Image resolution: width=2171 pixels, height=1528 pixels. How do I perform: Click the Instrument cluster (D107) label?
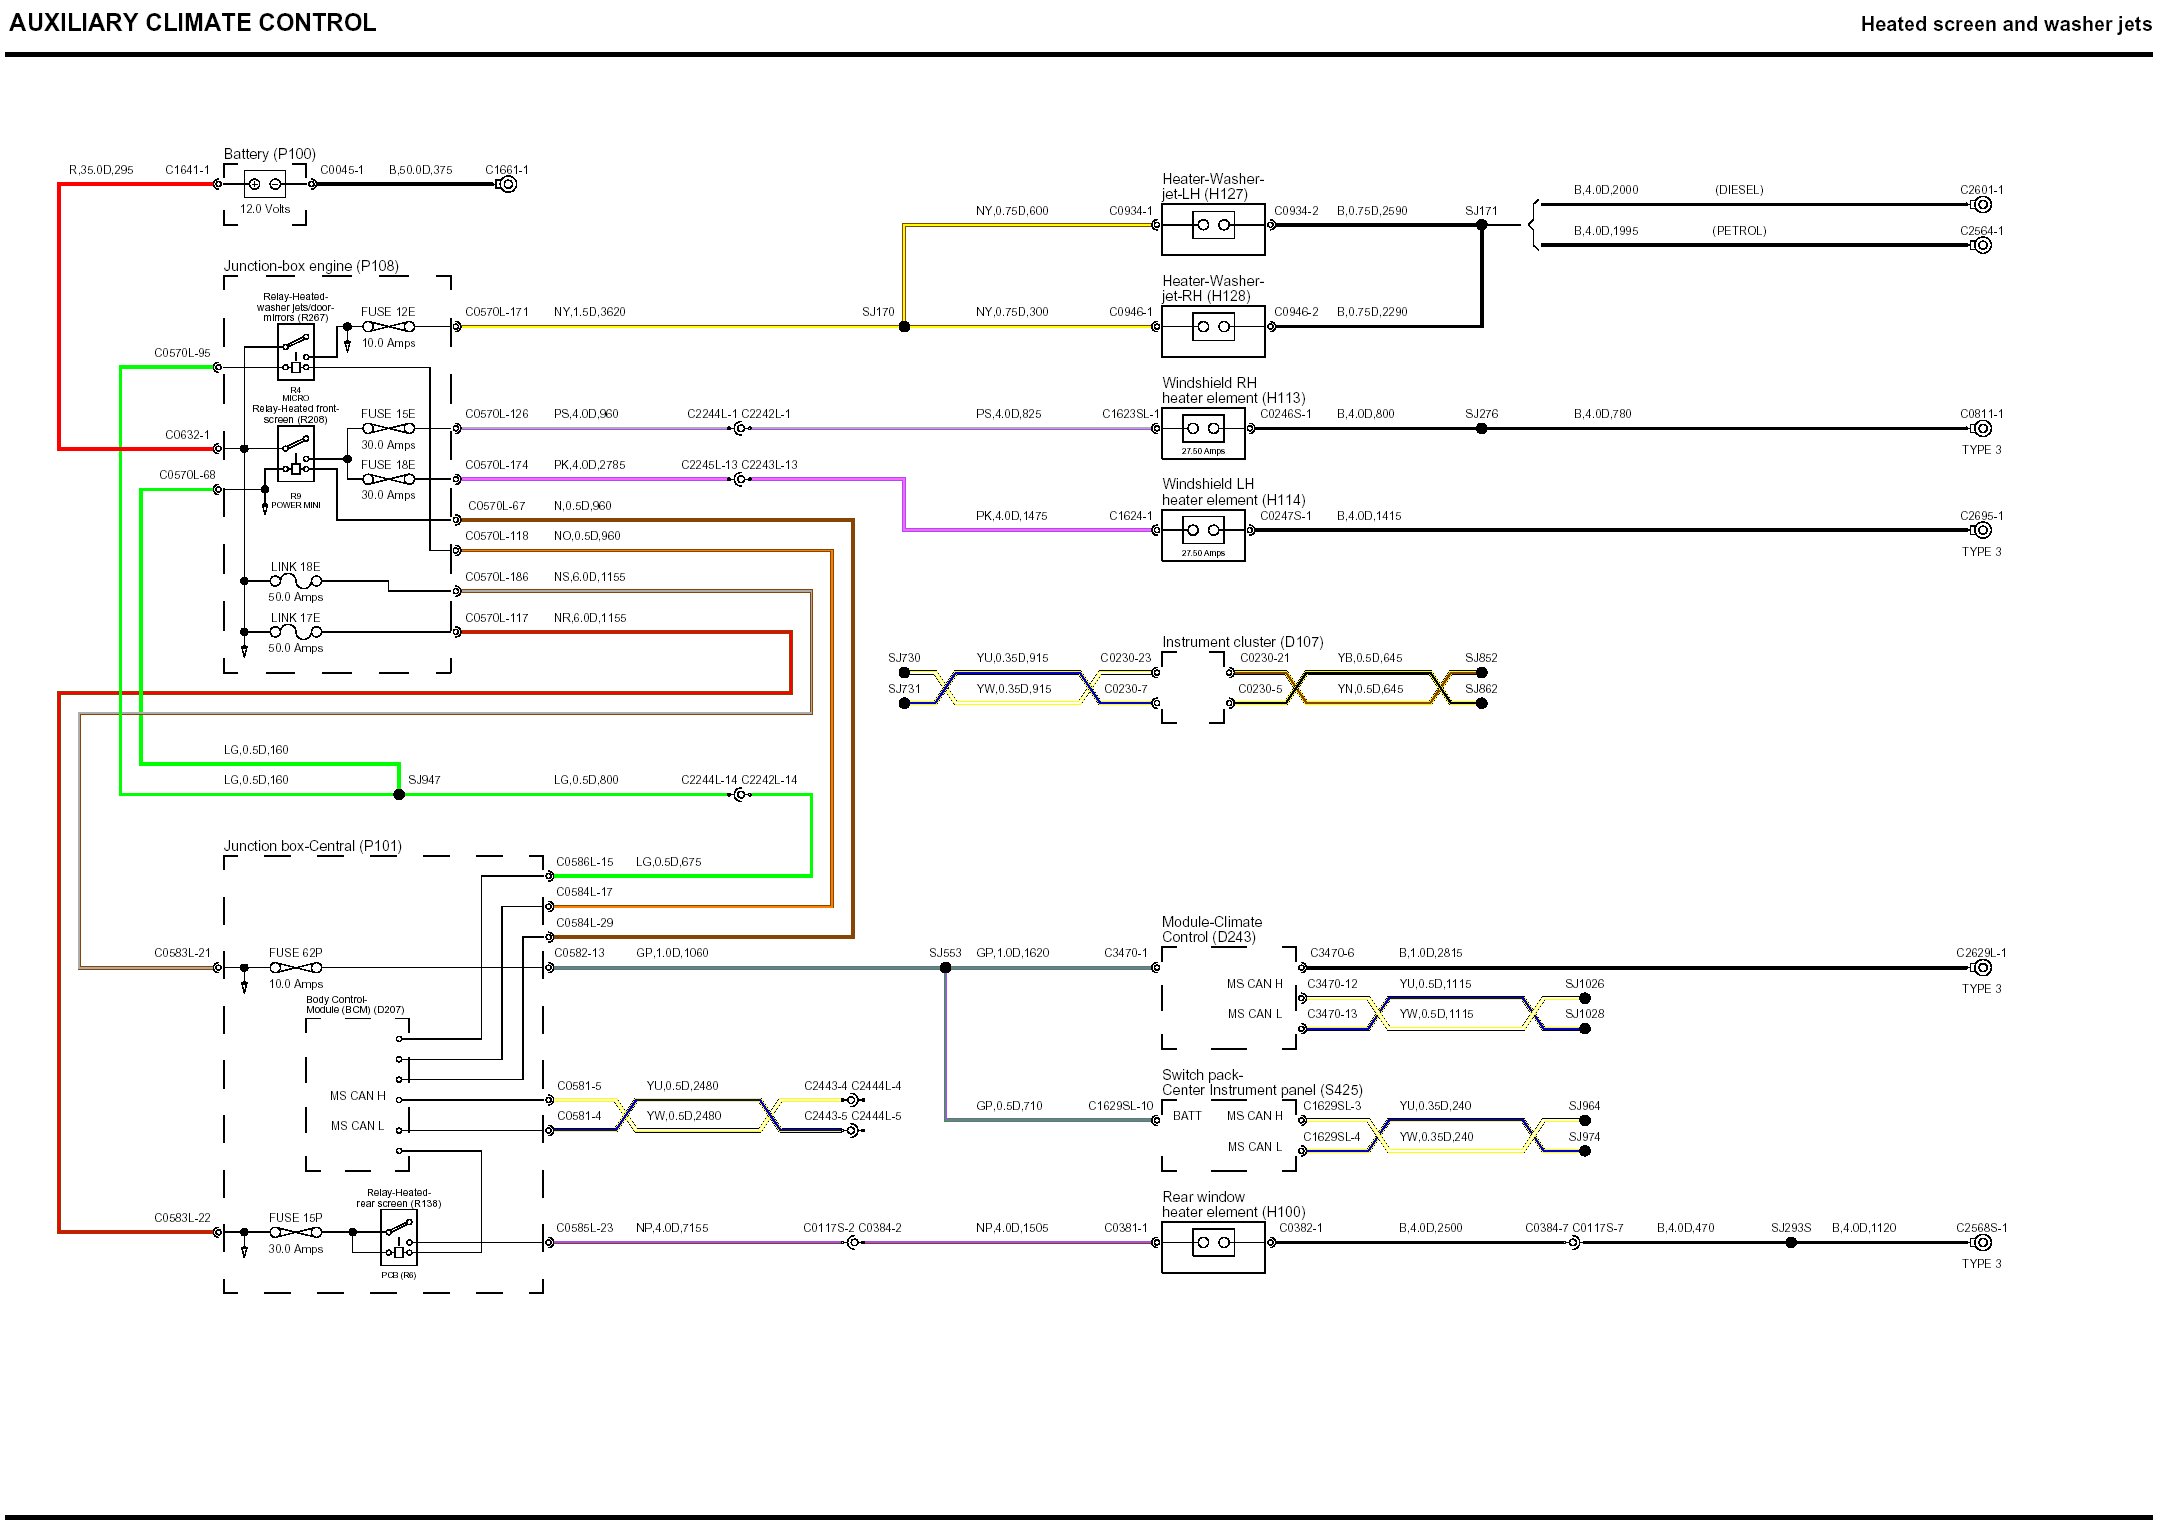click(x=1242, y=642)
